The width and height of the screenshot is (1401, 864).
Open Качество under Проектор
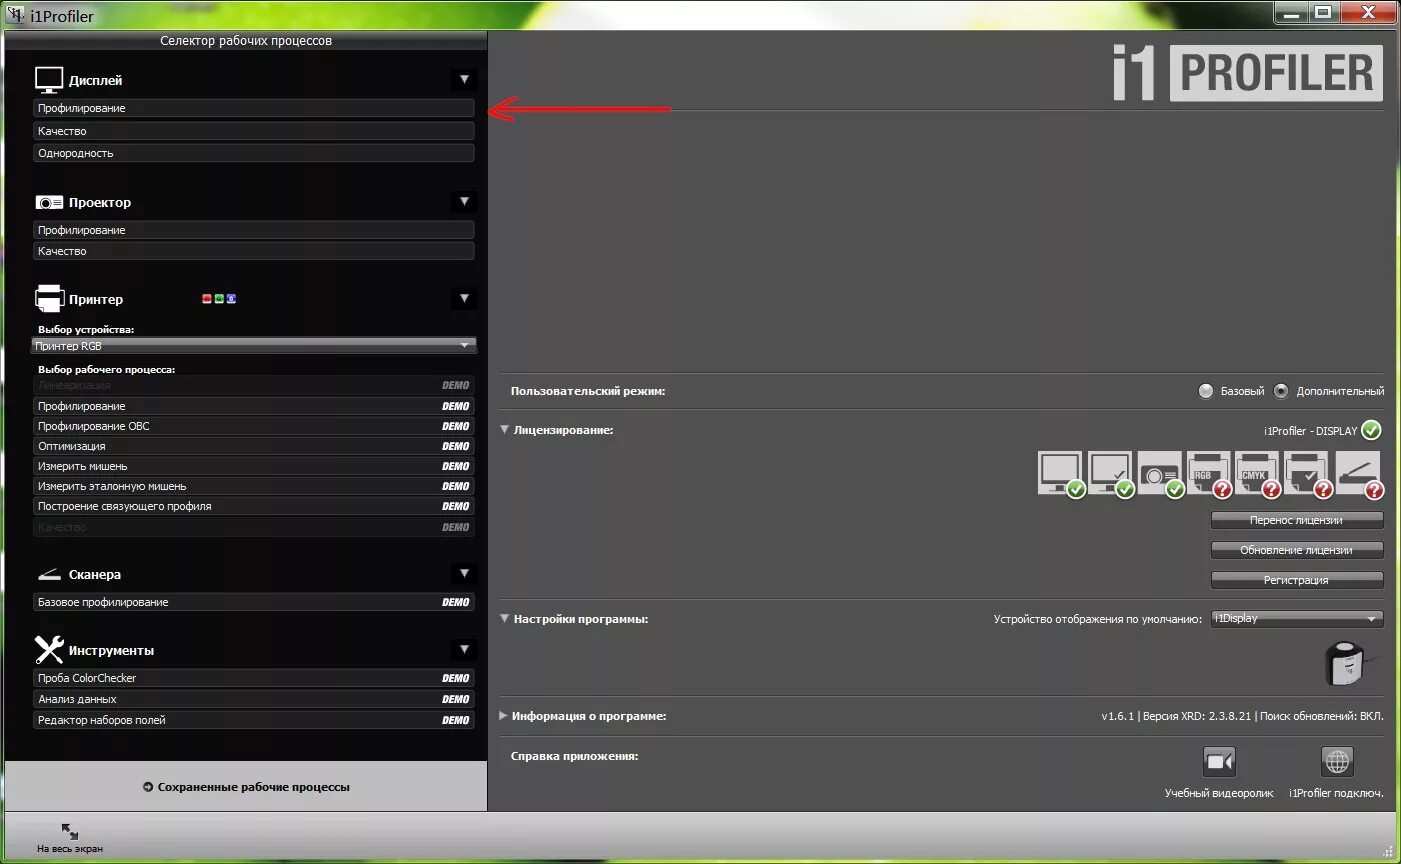[x=254, y=251]
